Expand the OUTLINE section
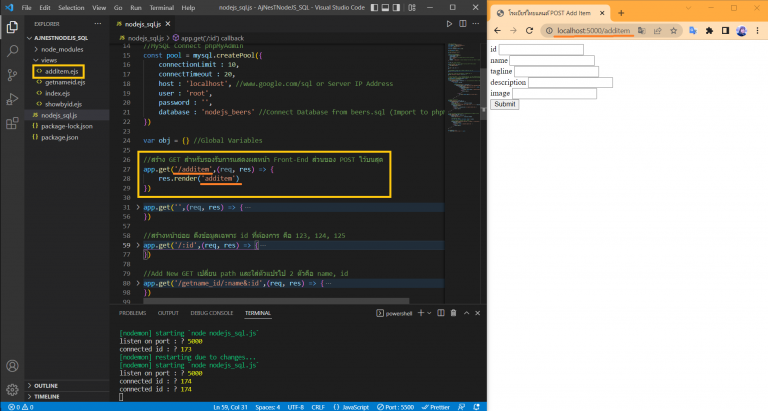 (x=46, y=385)
